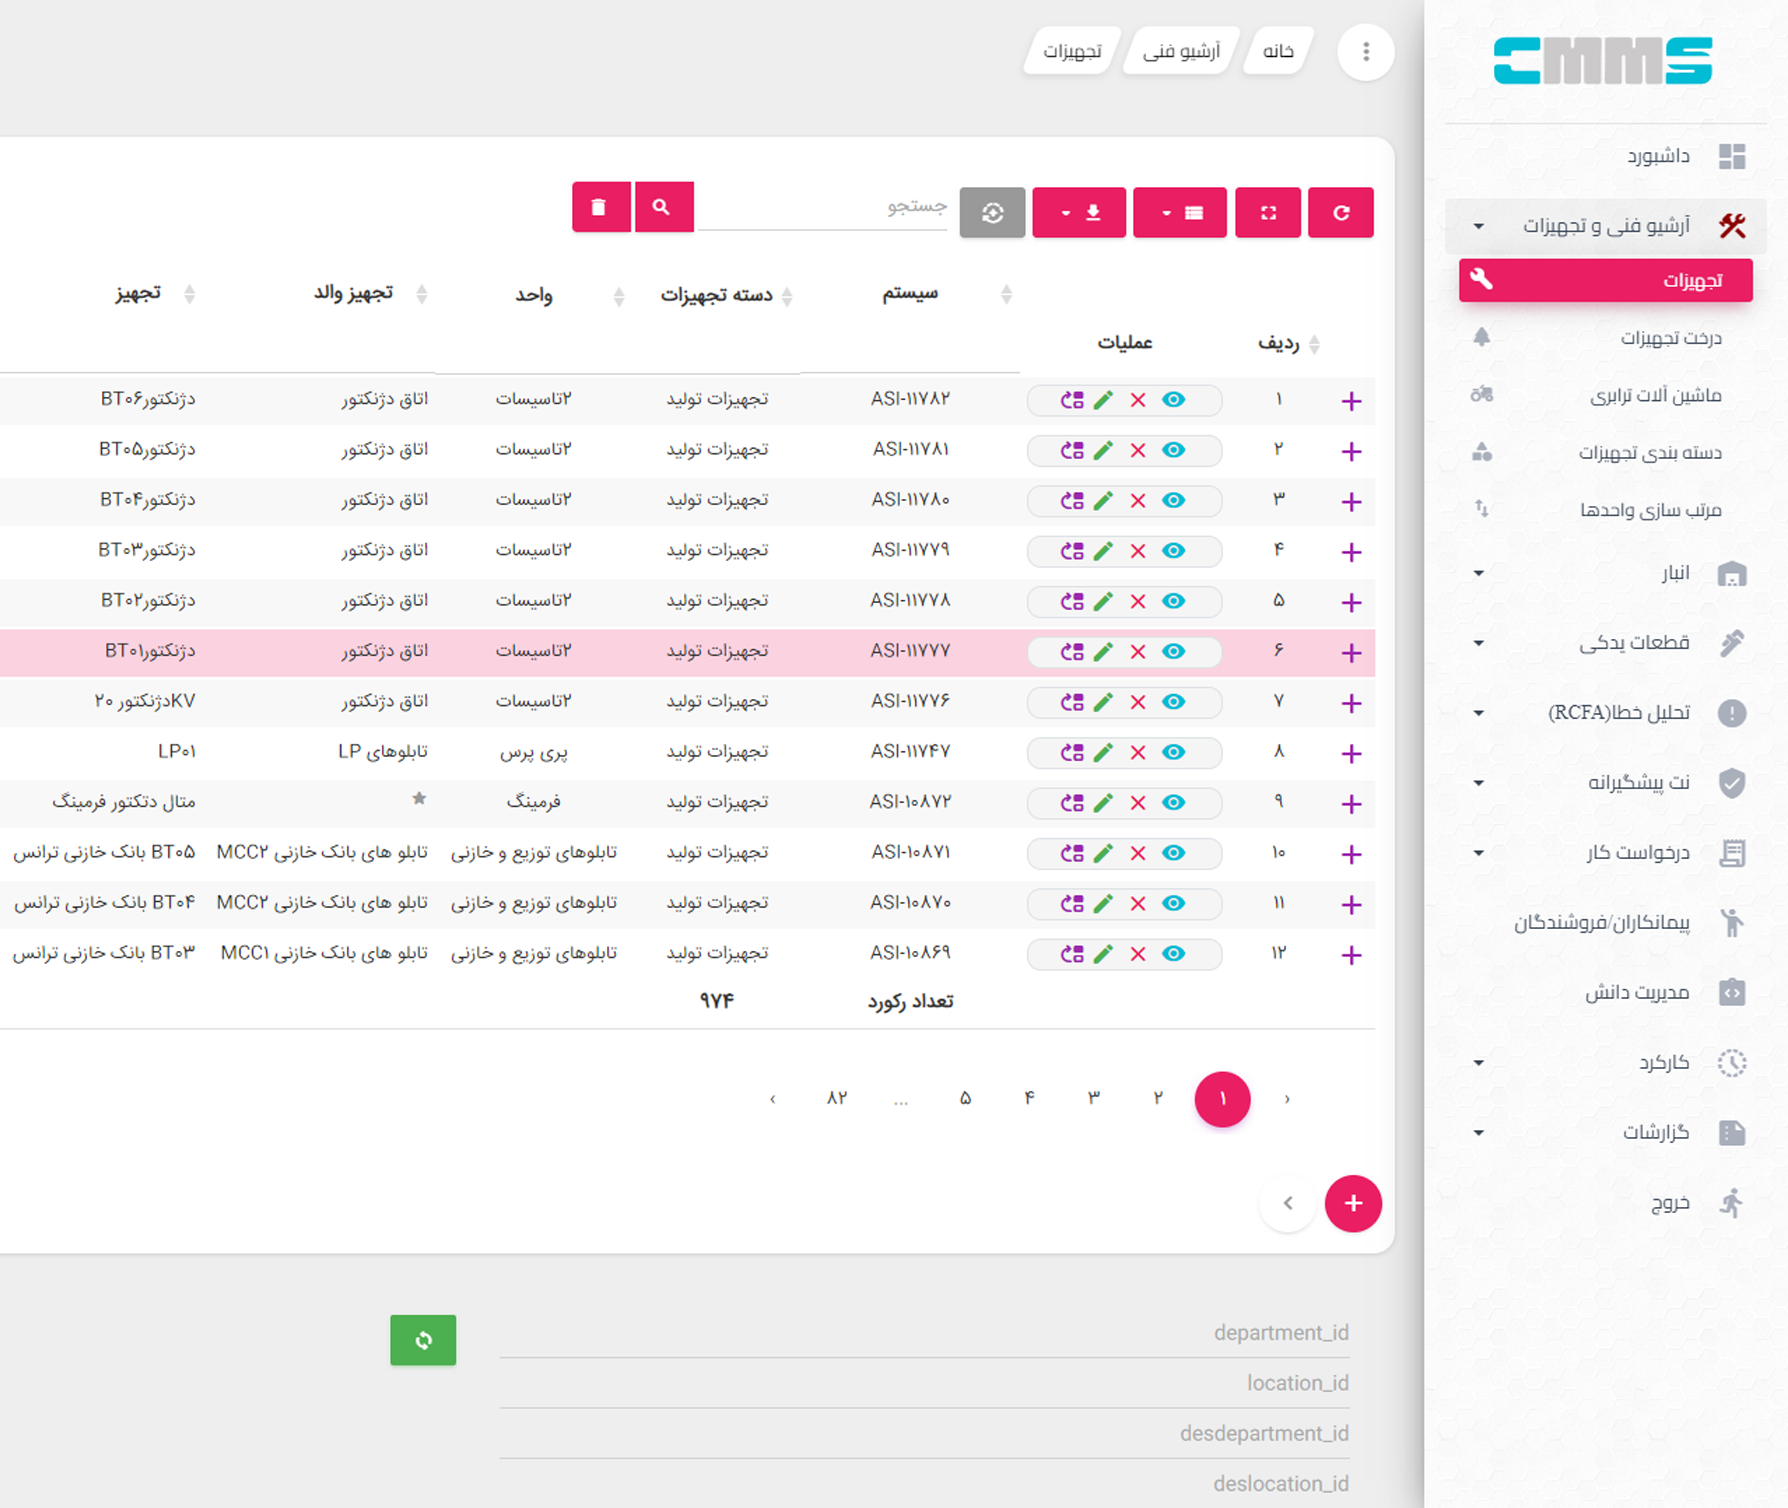Click green pencil edit icon for ASI-11782
Screen dimensions: 1788x1508
(1103, 400)
